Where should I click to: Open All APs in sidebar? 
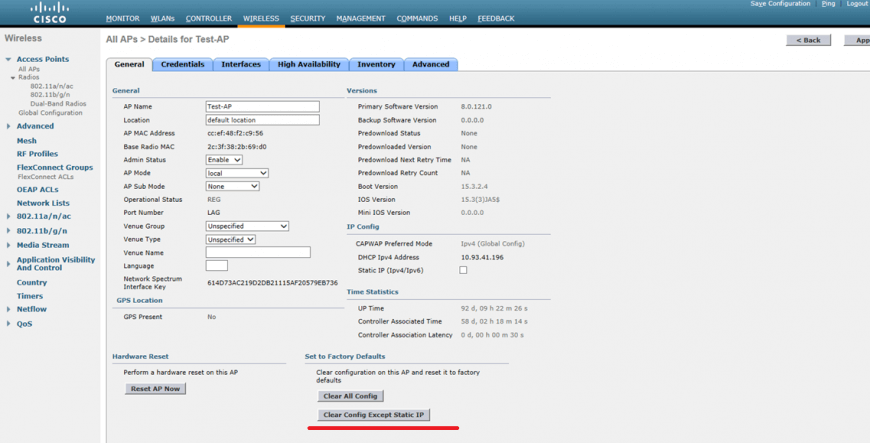coord(29,69)
